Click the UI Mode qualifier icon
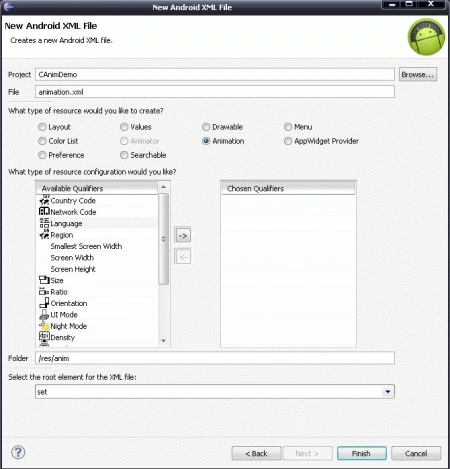This screenshot has width=450, height=469. pos(44,314)
